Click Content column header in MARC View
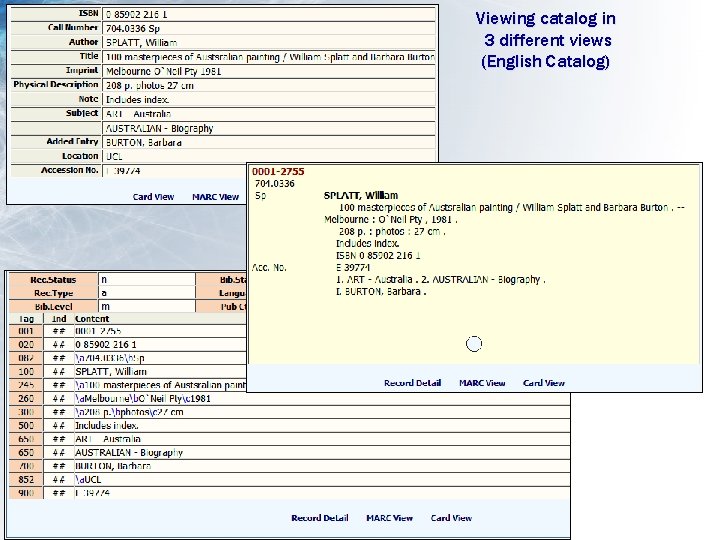720x540 pixels. point(92,319)
